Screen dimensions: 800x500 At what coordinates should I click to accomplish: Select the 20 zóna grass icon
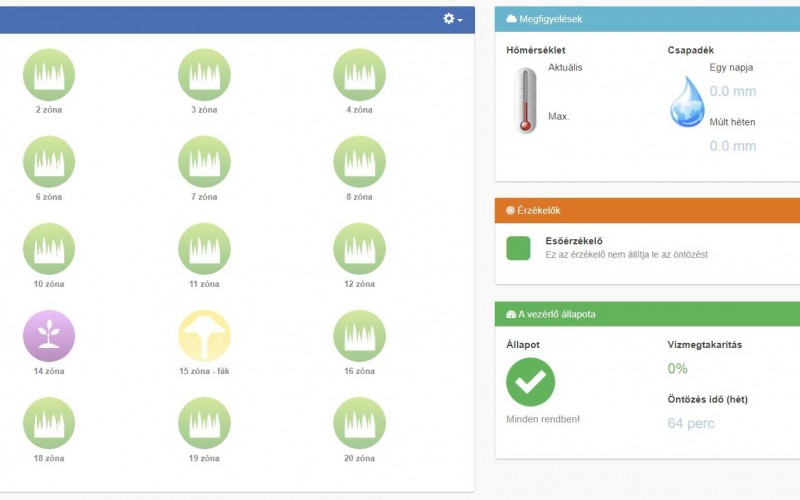[359, 423]
